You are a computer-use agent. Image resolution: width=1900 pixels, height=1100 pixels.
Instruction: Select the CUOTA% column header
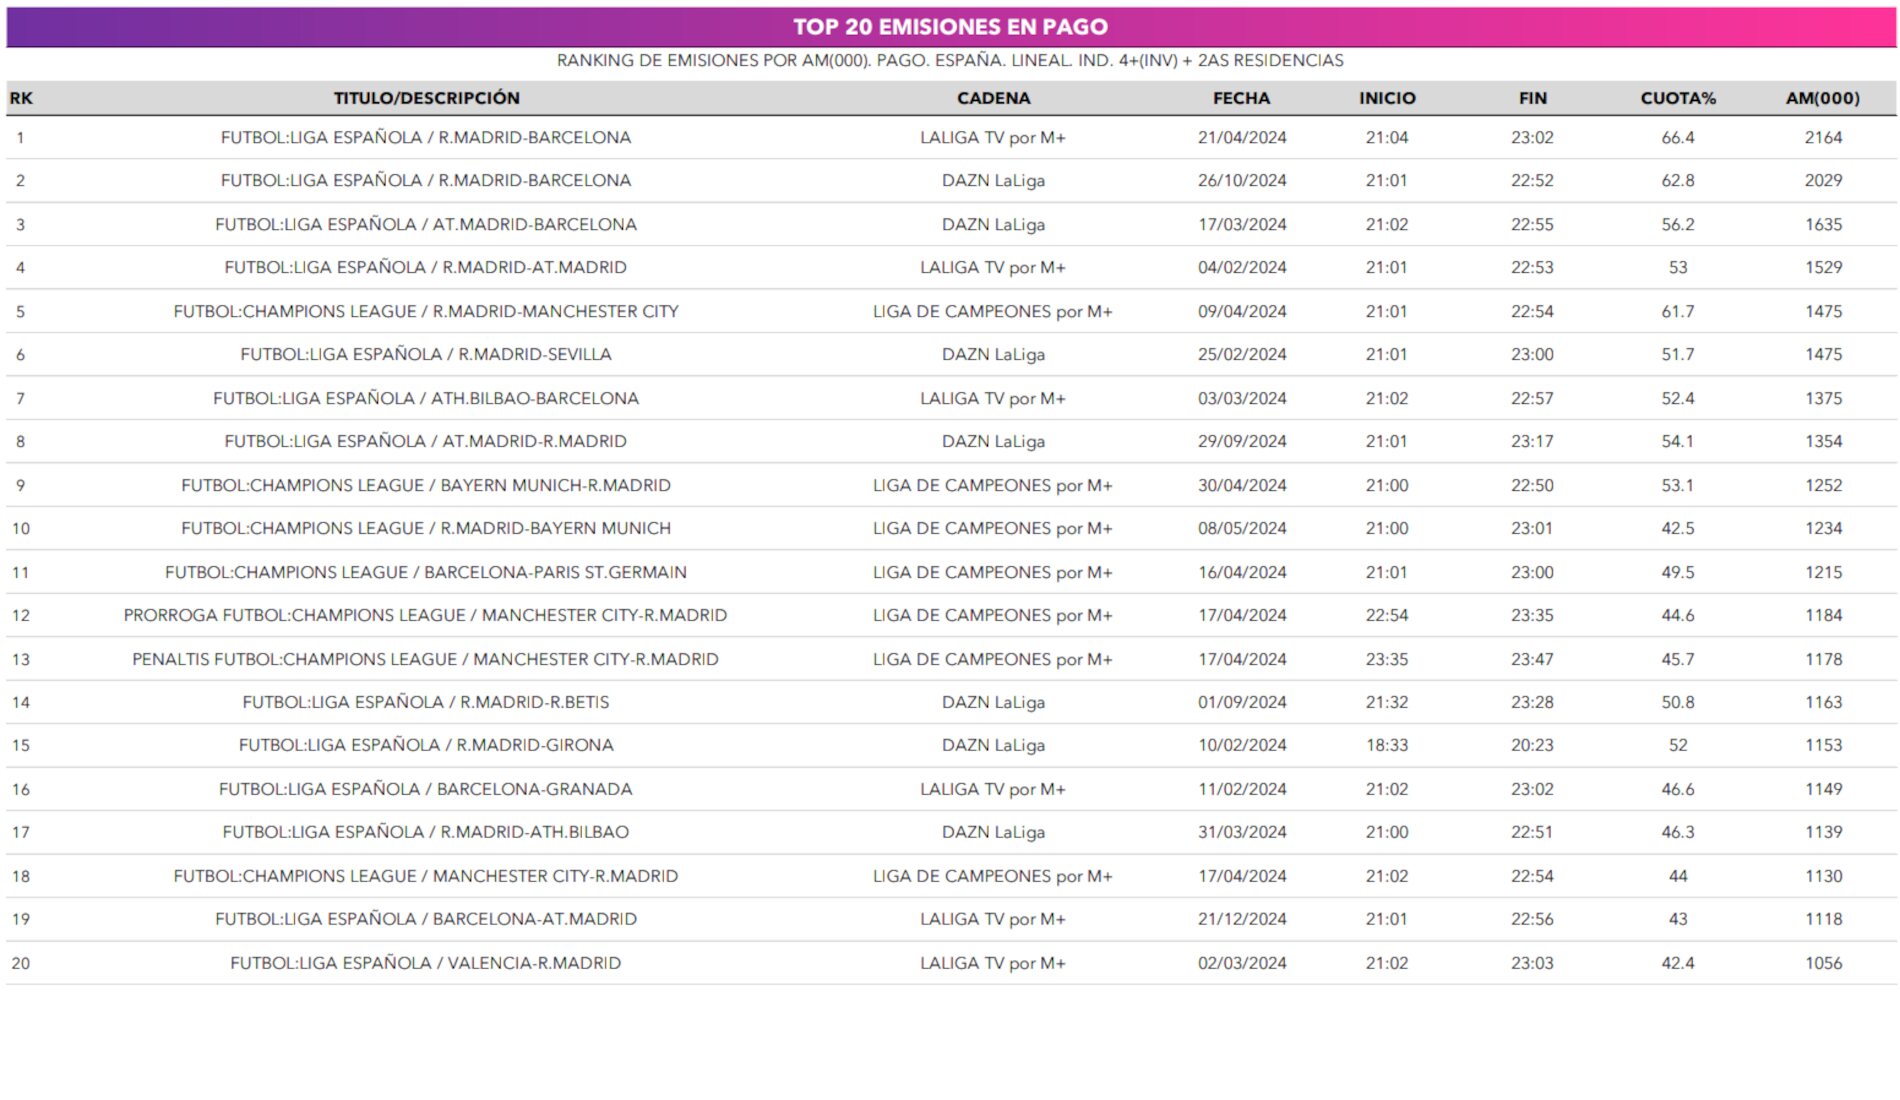[1677, 98]
